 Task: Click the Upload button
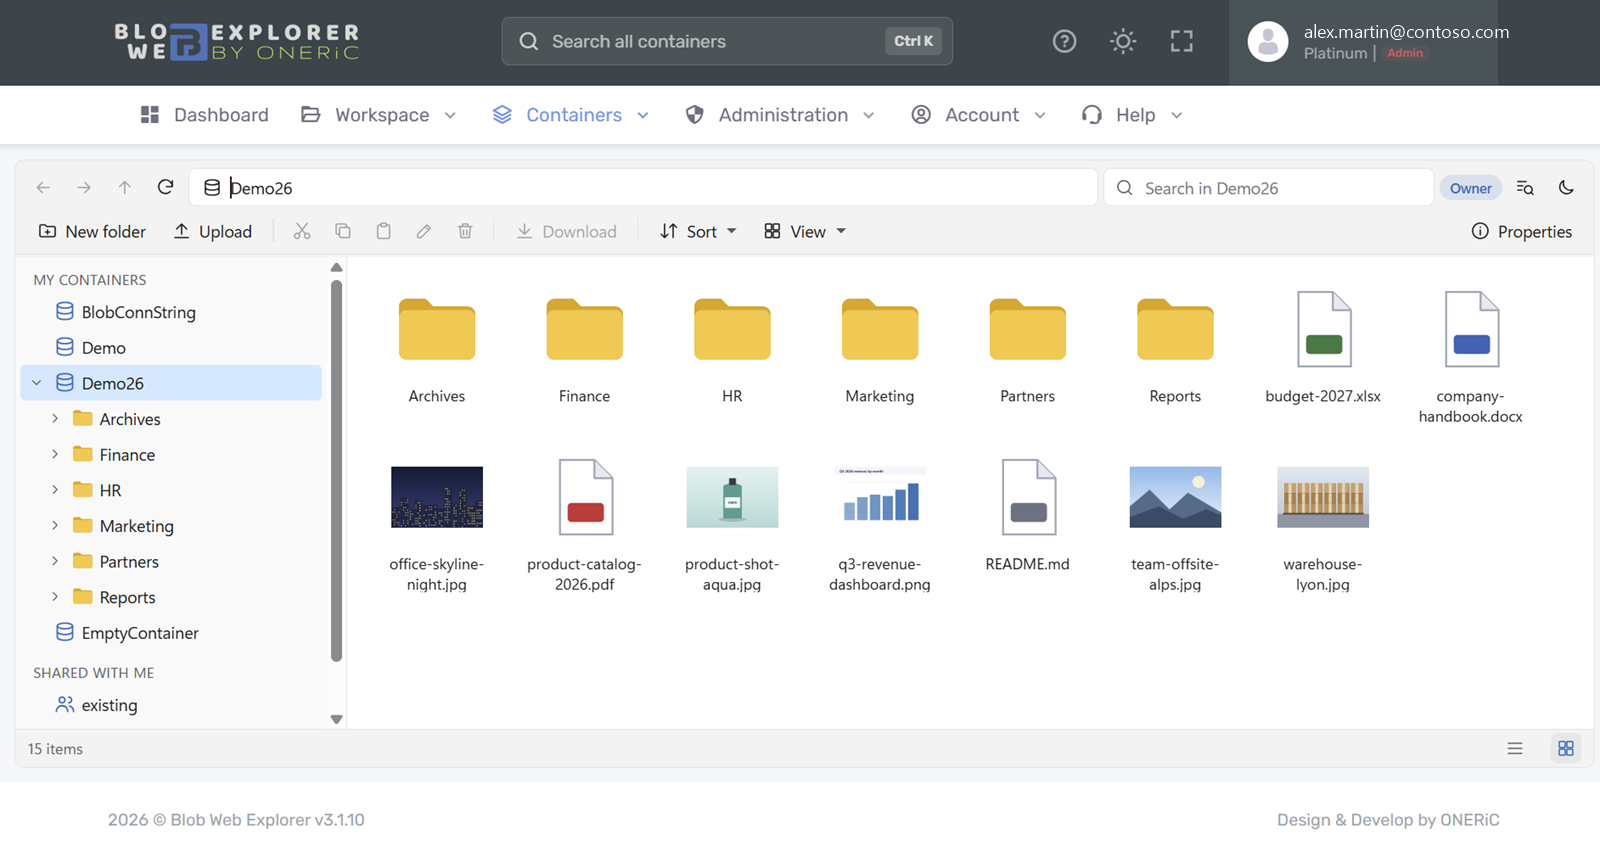[x=212, y=231]
